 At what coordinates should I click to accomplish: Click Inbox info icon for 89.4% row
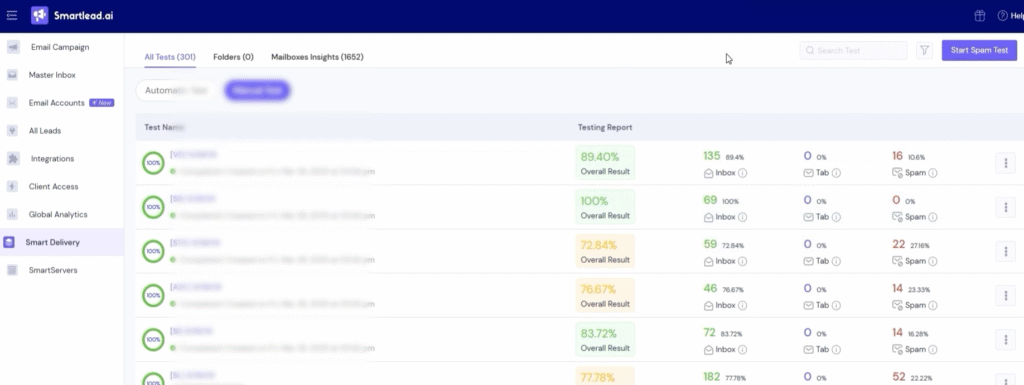(743, 173)
